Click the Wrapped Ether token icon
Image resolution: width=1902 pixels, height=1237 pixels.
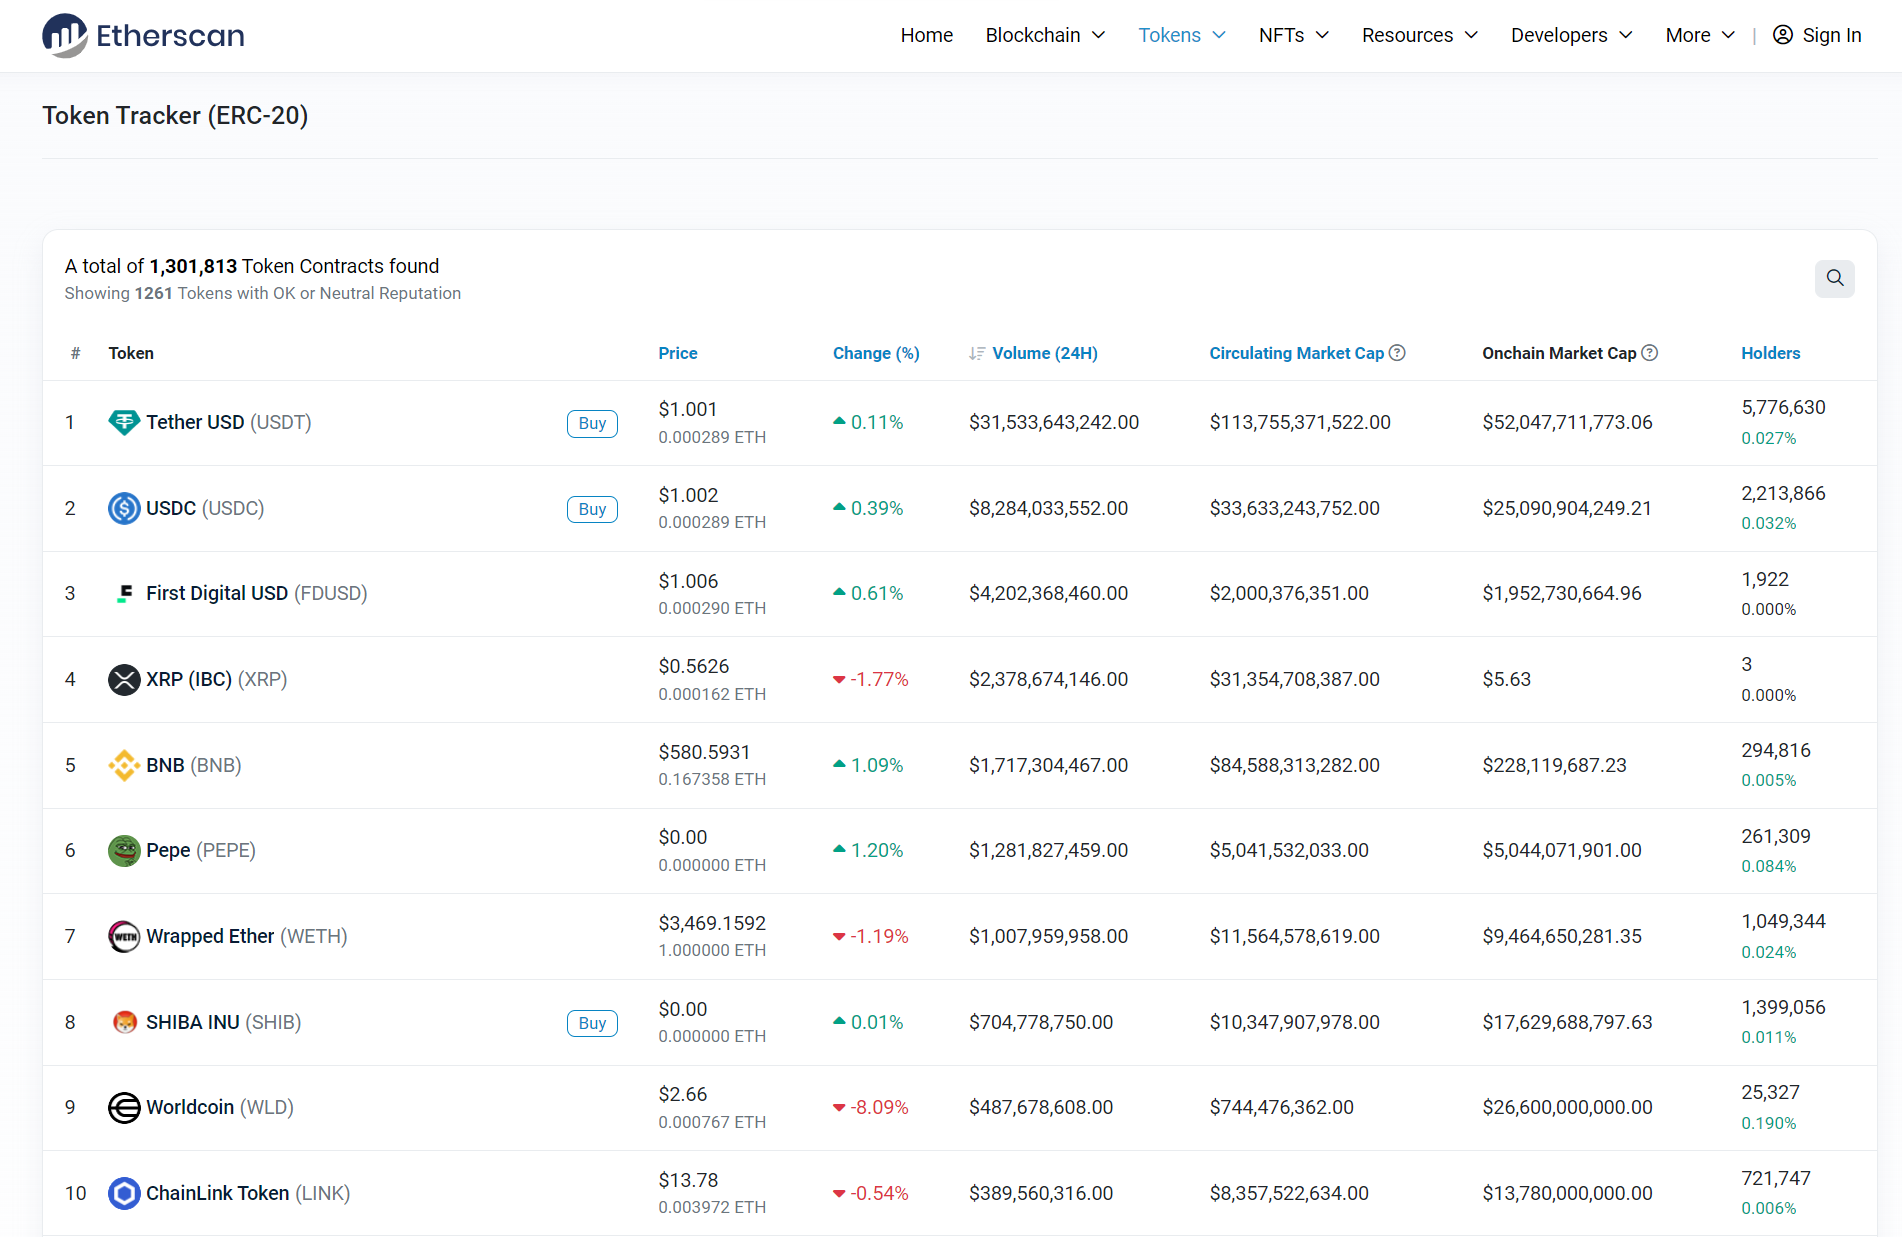coord(124,937)
